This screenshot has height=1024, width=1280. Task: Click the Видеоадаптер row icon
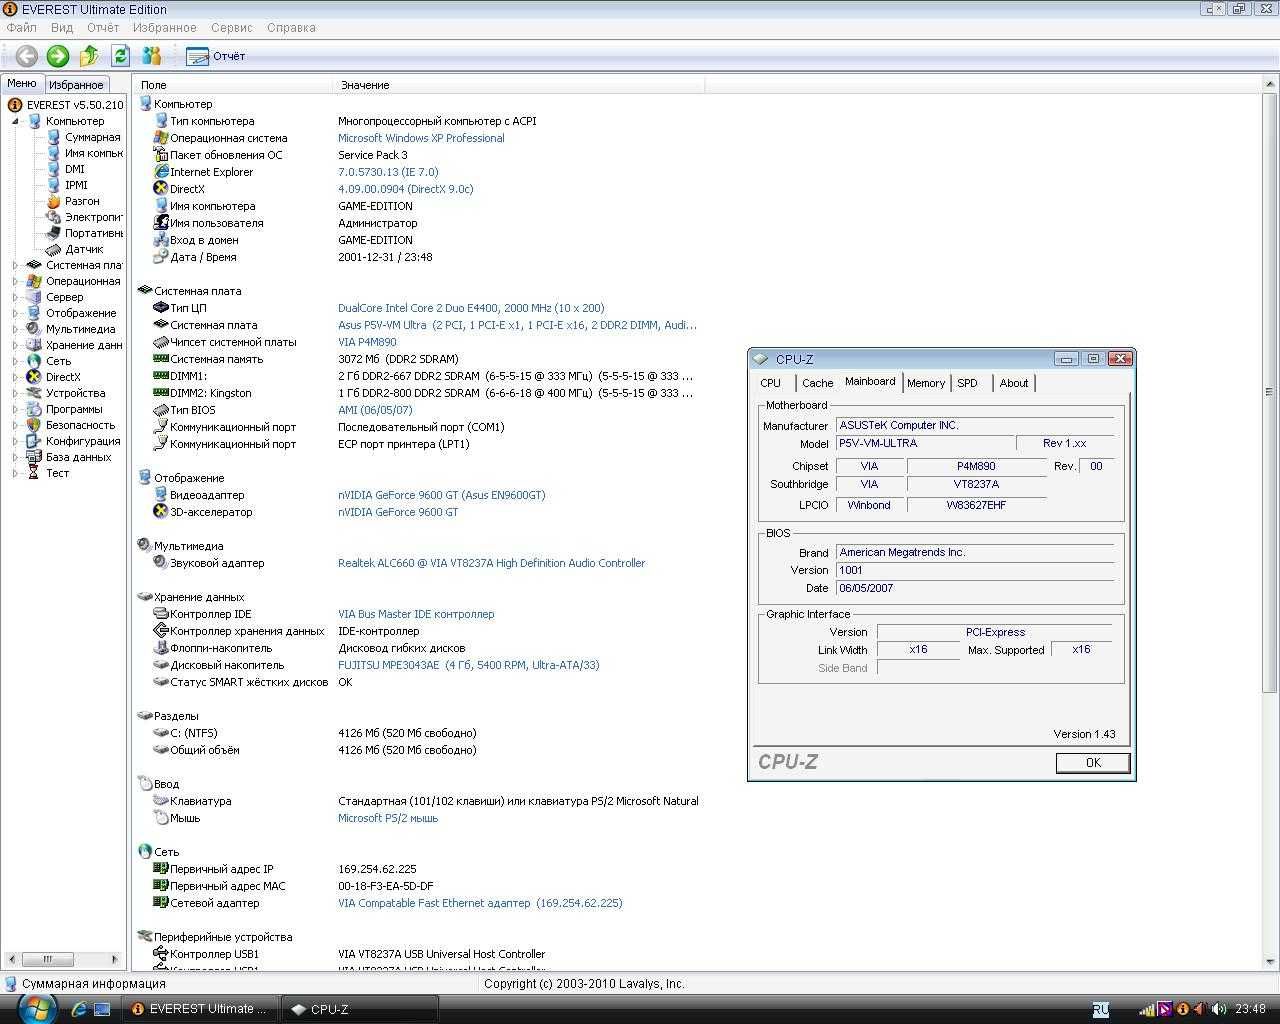(161, 495)
